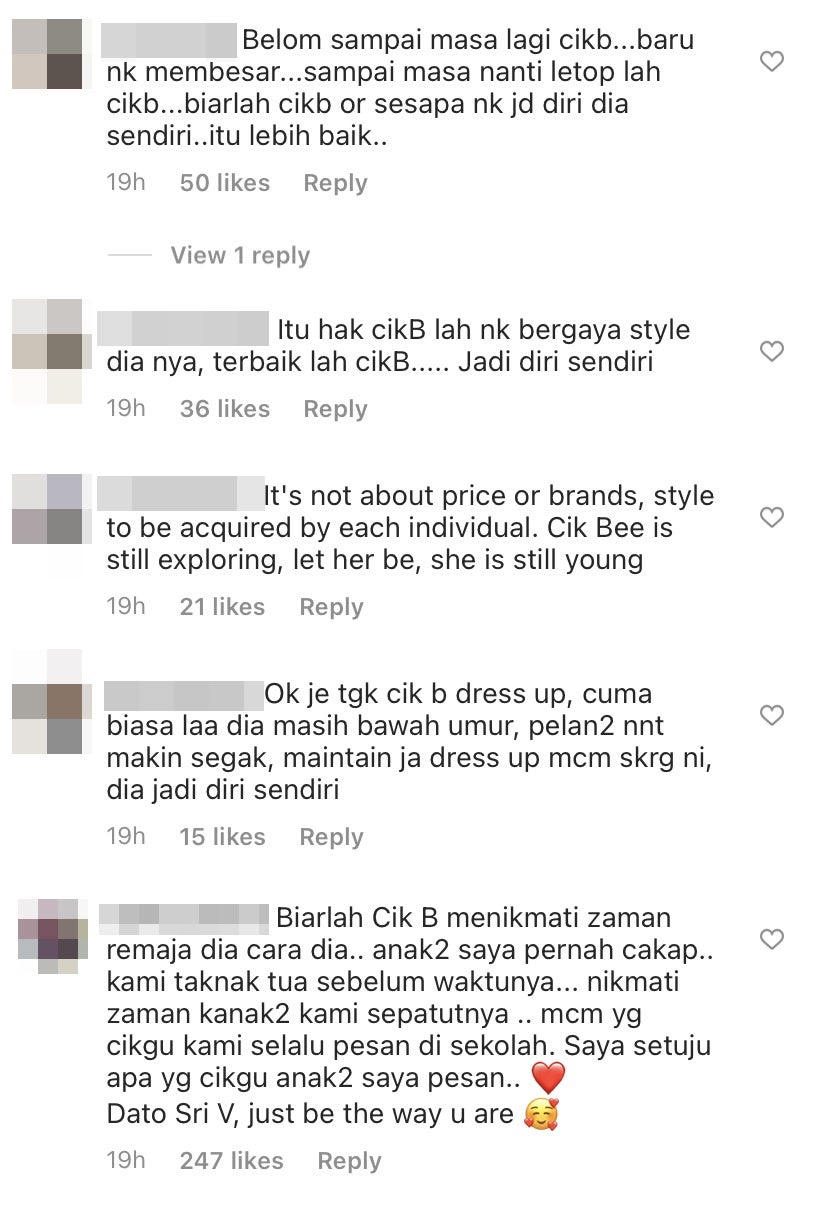Image resolution: width=828 pixels, height=1208 pixels.
Task: Like the 'It's not about price' comment
Action: [x=771, y=517]
